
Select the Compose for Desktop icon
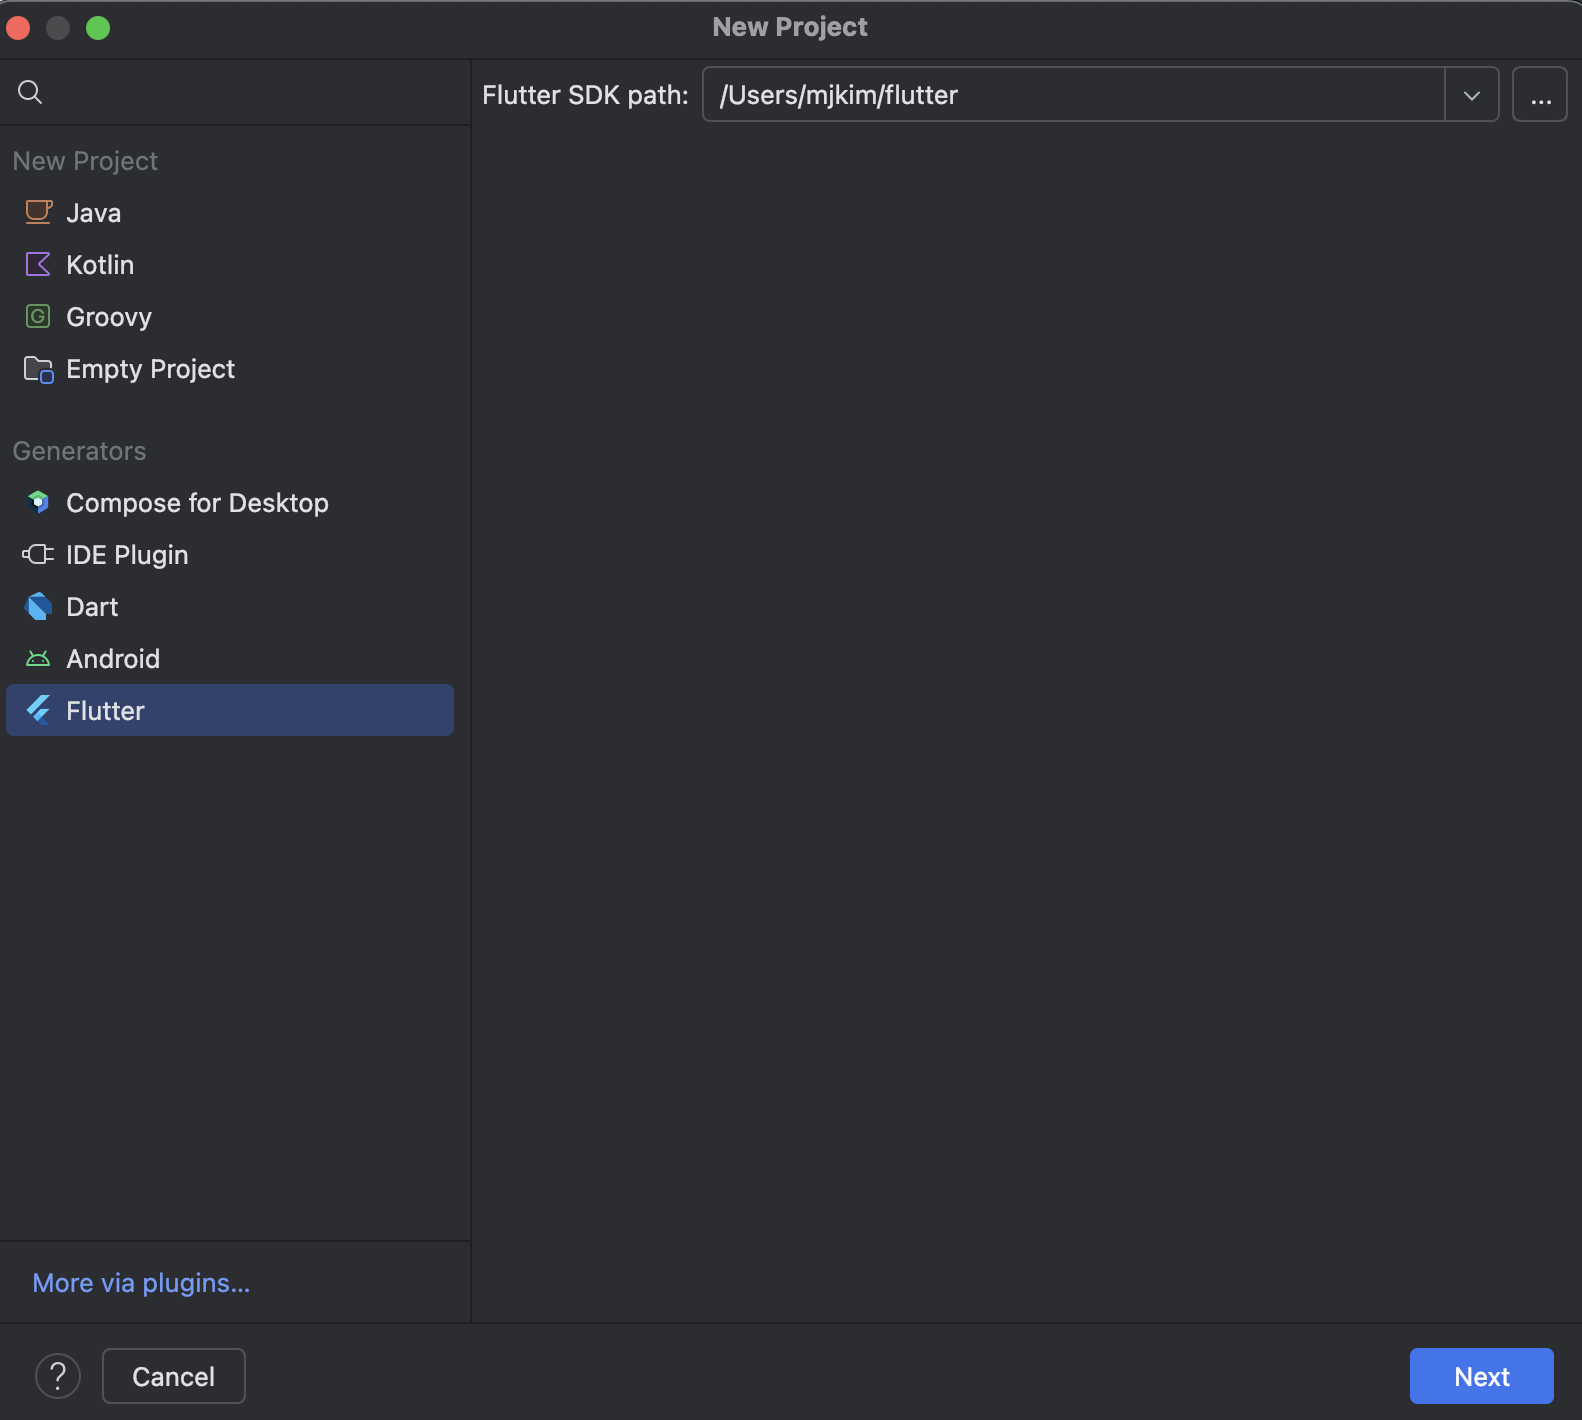(x=38, y=502)
